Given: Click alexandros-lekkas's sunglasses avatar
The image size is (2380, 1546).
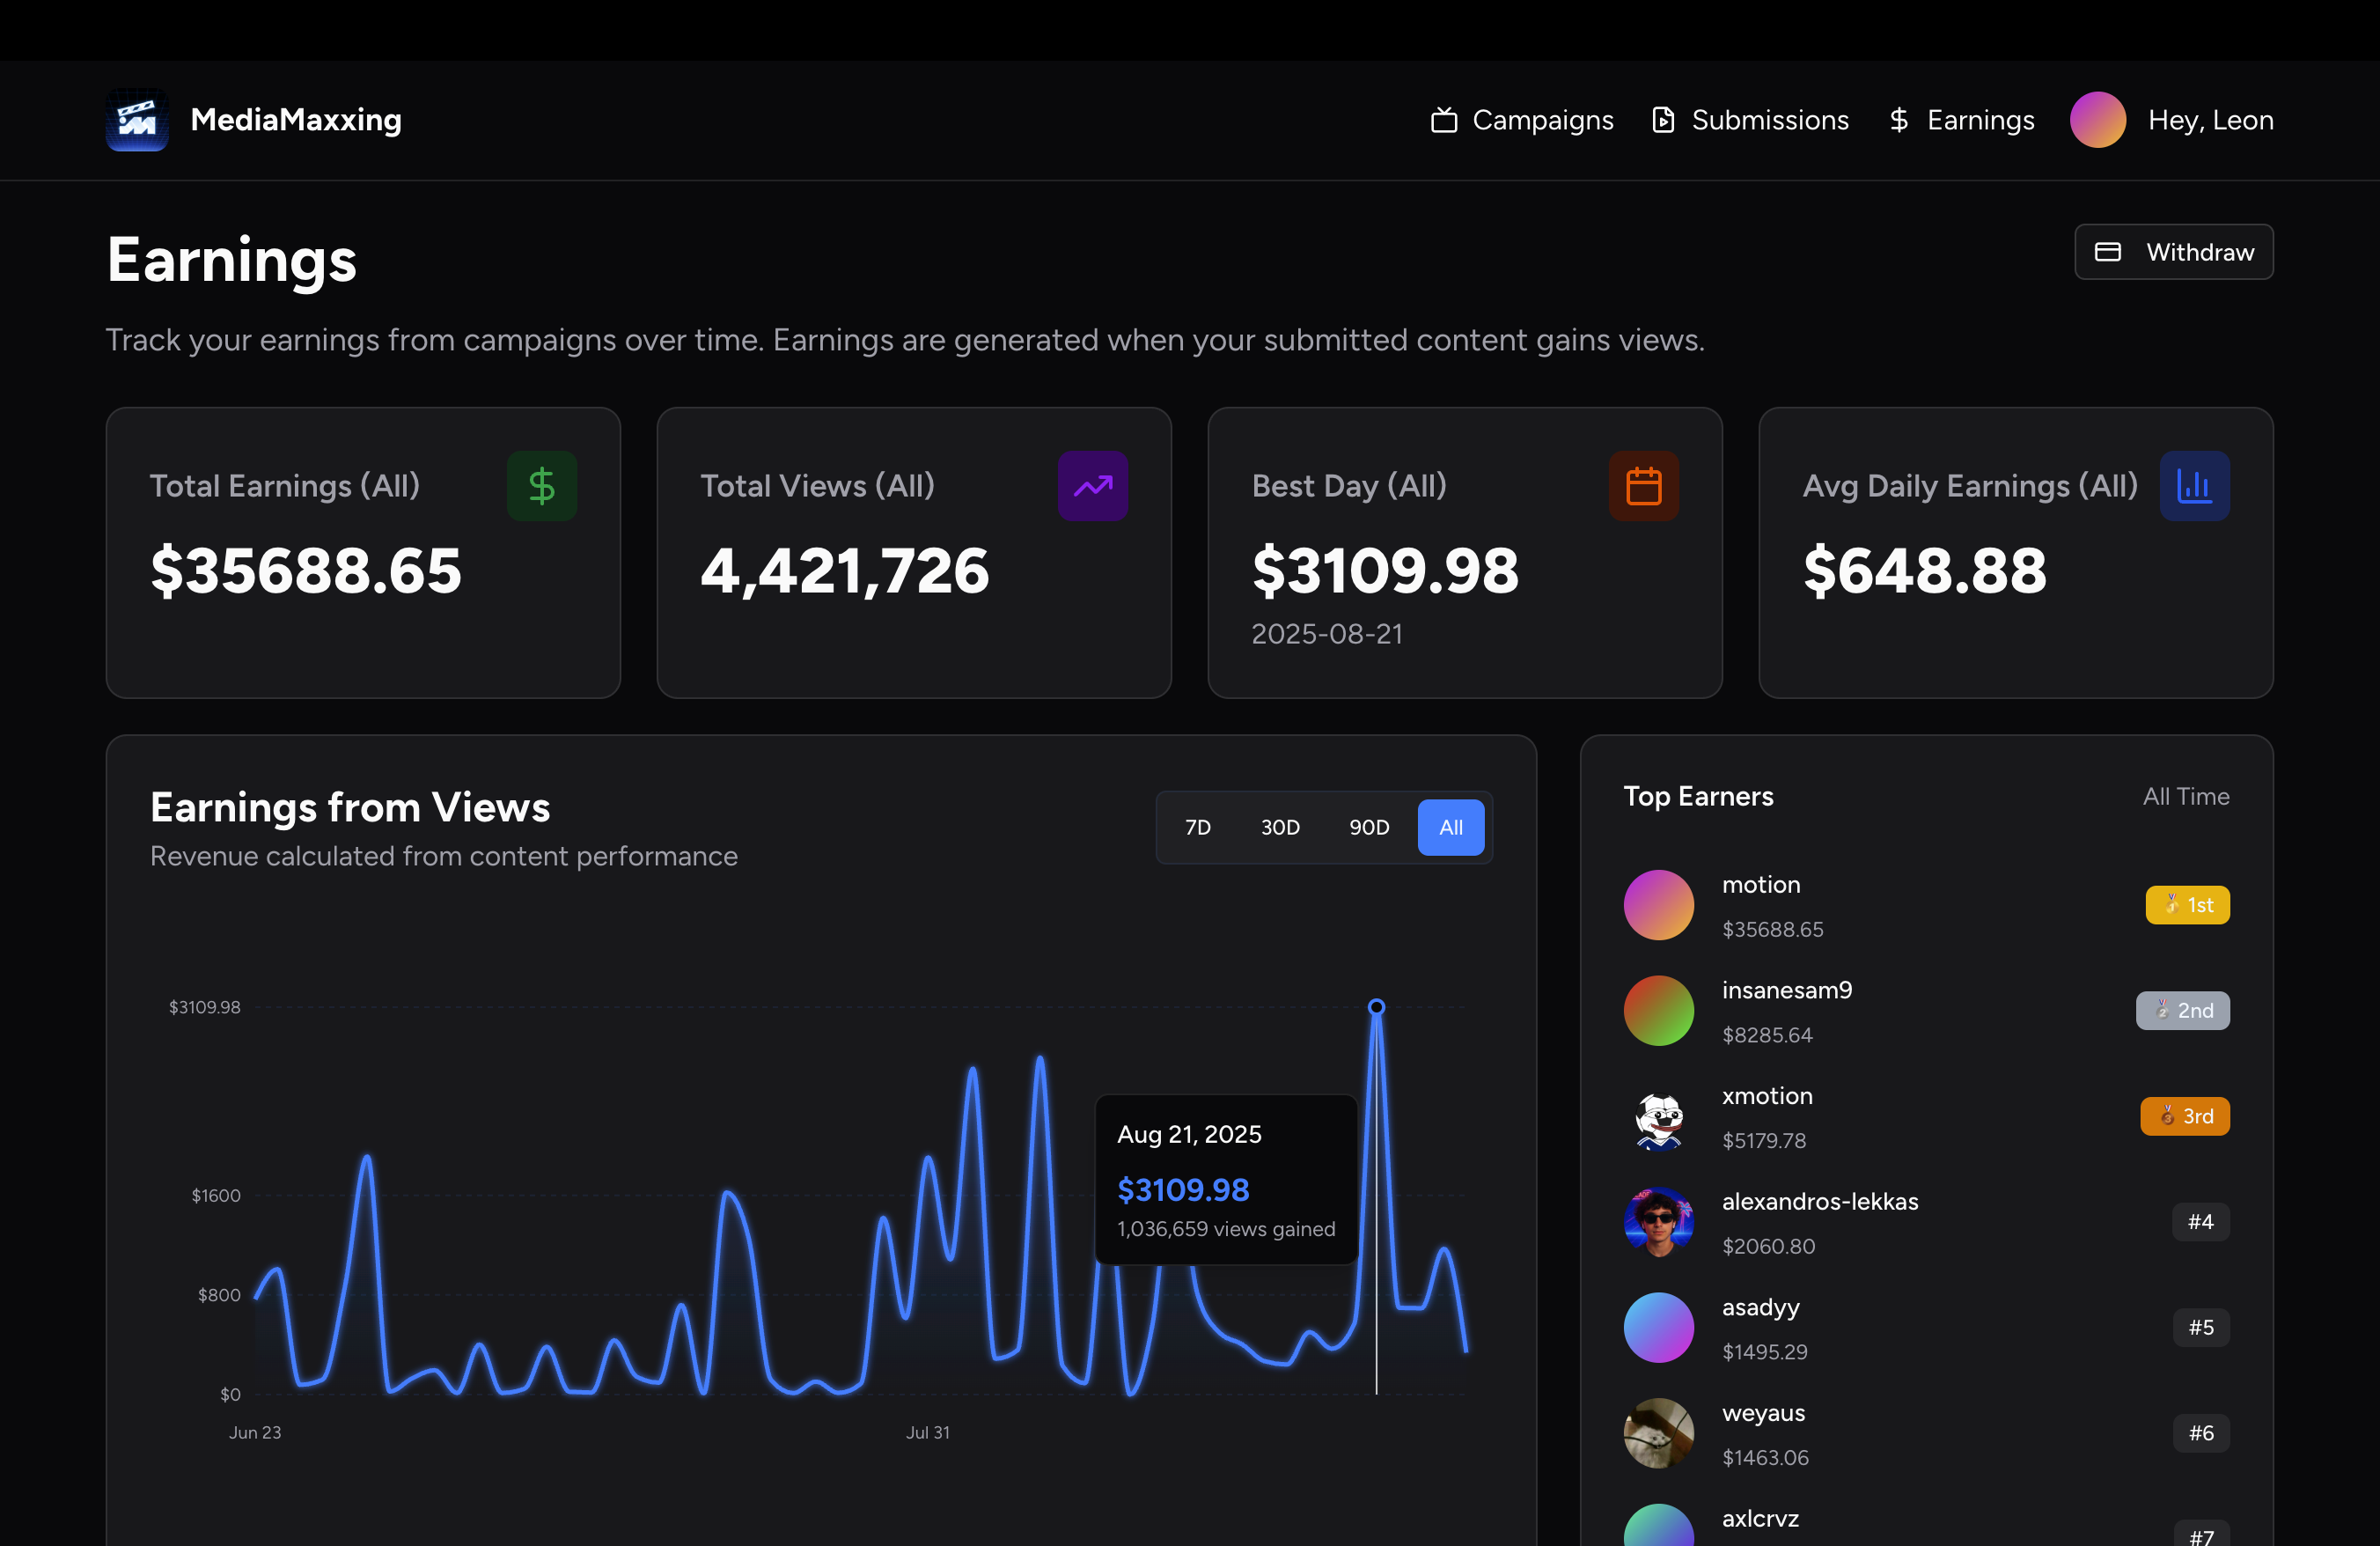Looking at the screenshot, I should tap(1658, 1222).
